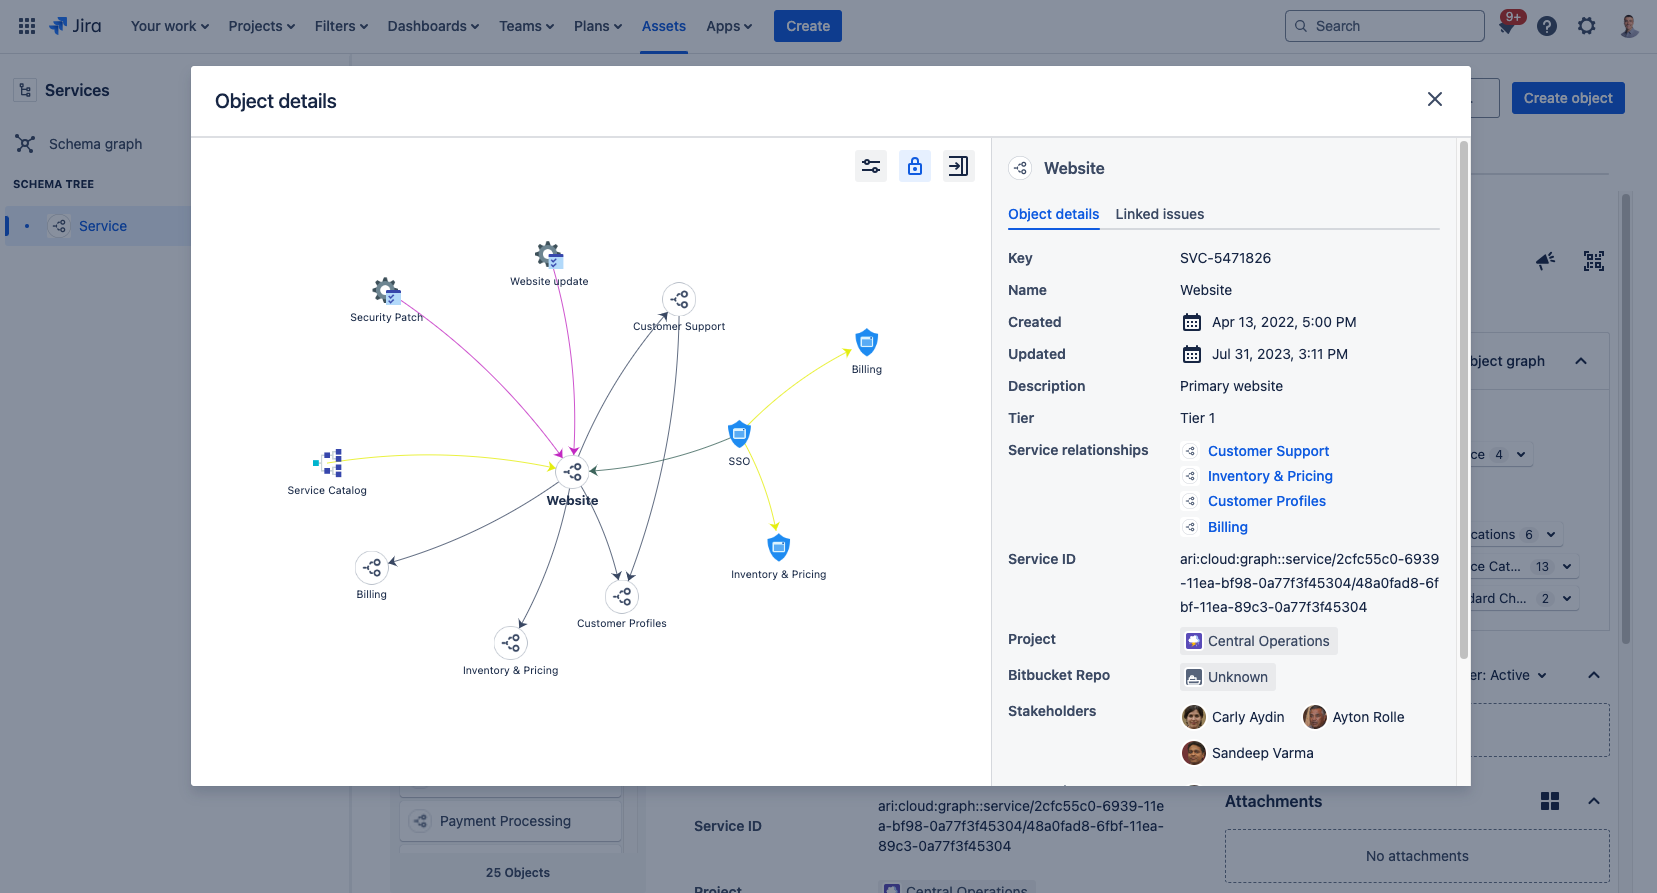Viewport: 1657px width, 893px height.
Task: Click the Create button
Action: [x=807, y=26]
